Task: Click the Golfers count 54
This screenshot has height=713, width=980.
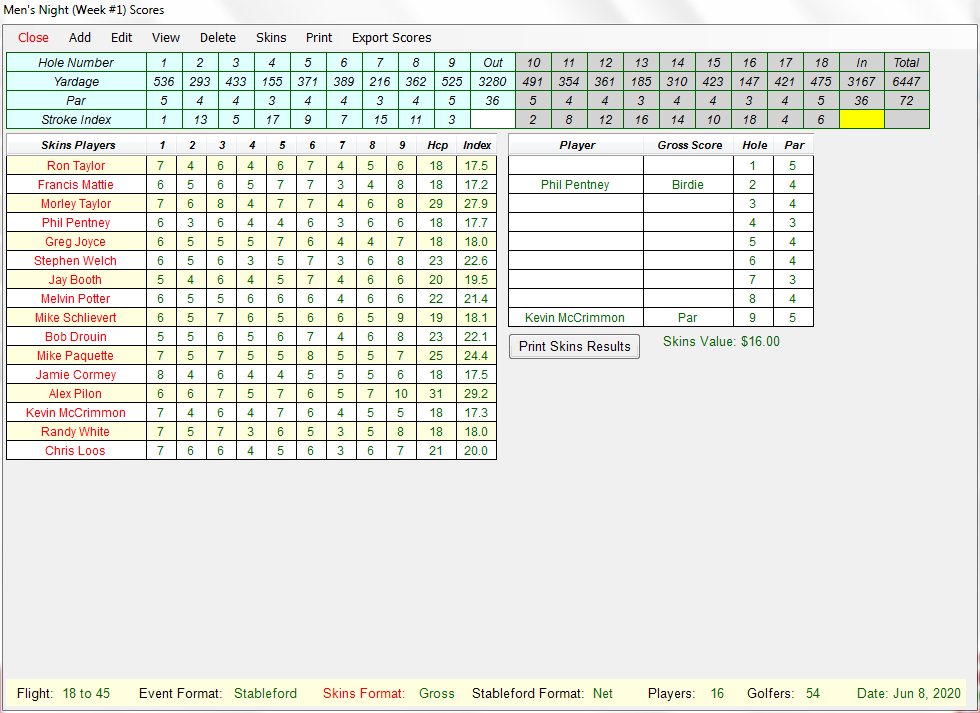Action: click(812, 693)
